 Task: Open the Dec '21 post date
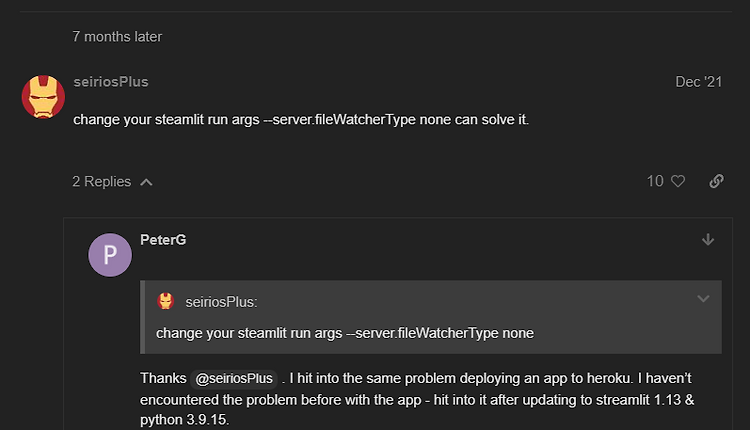[698, 82]
